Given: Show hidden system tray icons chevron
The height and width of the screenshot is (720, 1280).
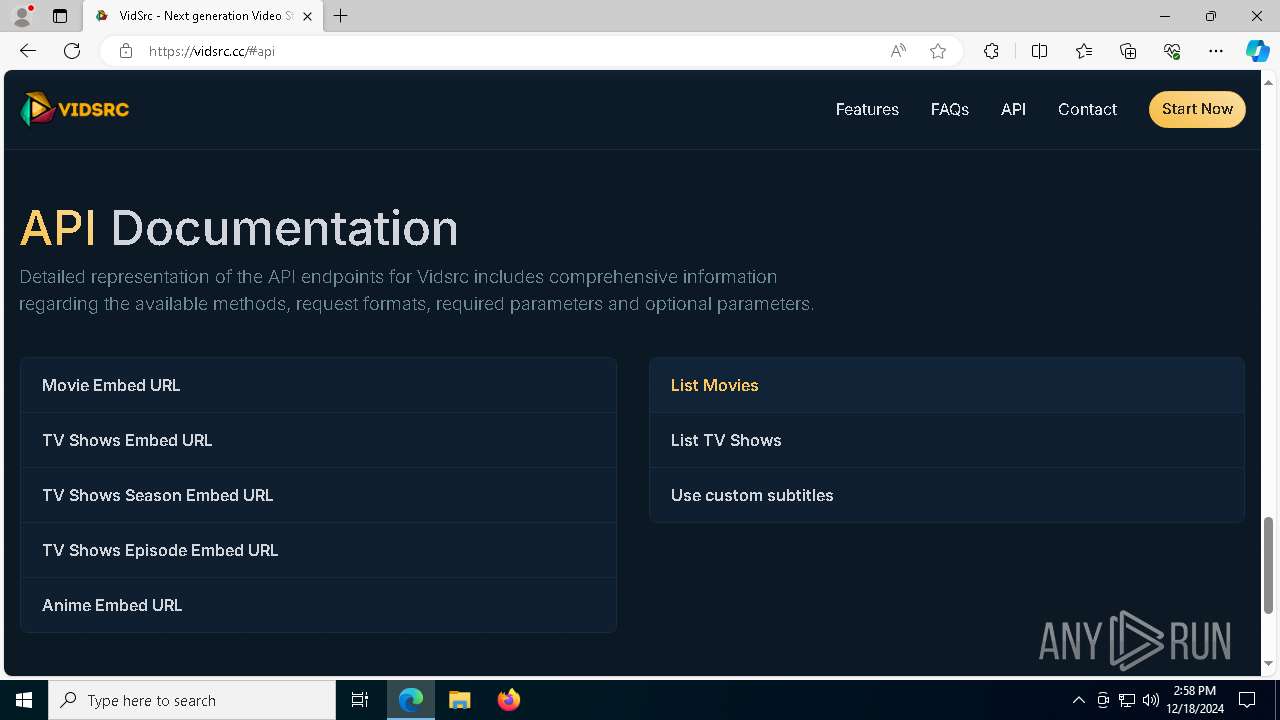Looking at the screenshot, I should coord(1078,700).
